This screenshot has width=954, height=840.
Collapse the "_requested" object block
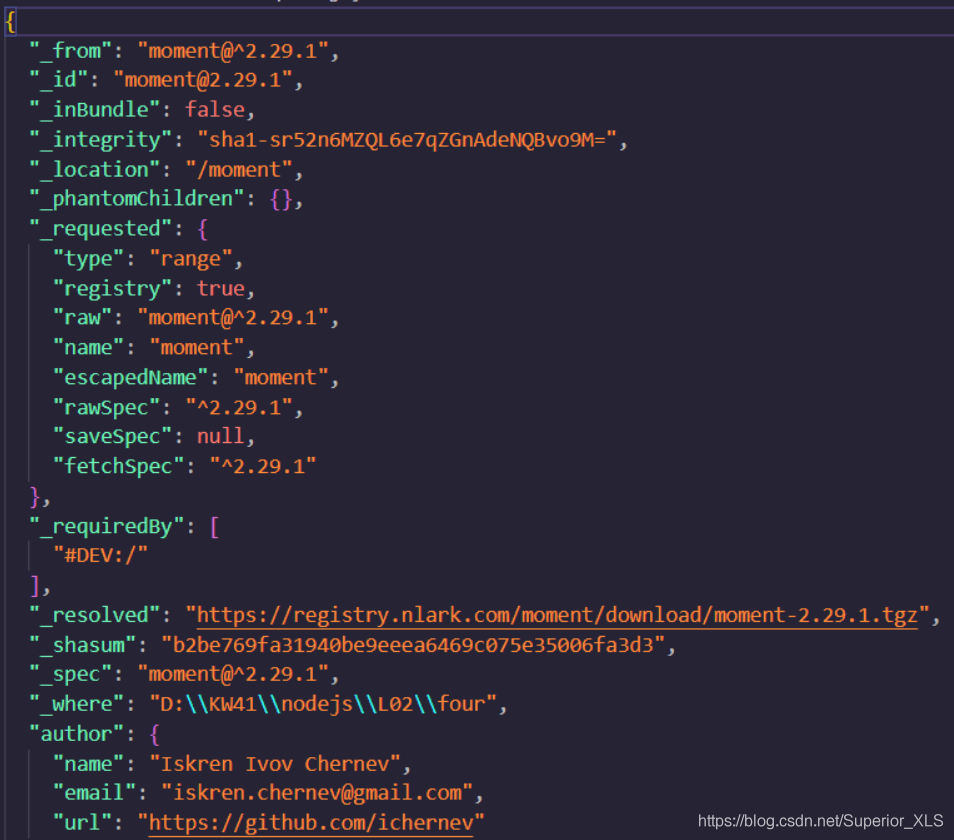pyautogui.click(x=203, y=228)
